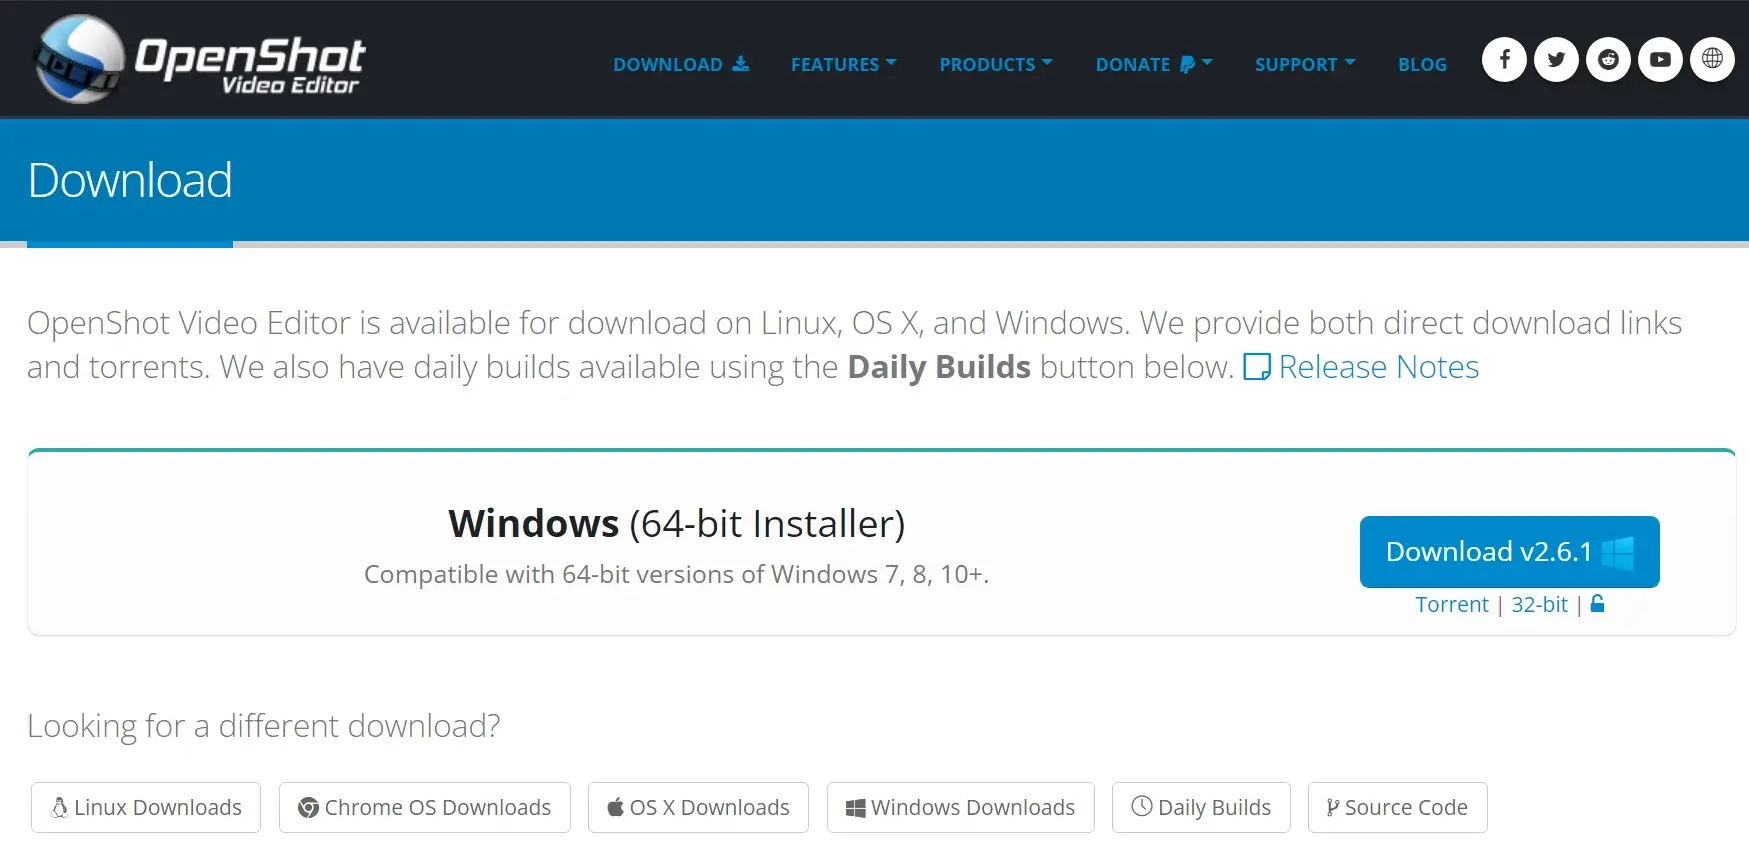This screenshot has width=1749, height=848.
Task: Click the Download v2.6.1 button
Action: (x=1510, y=552)
